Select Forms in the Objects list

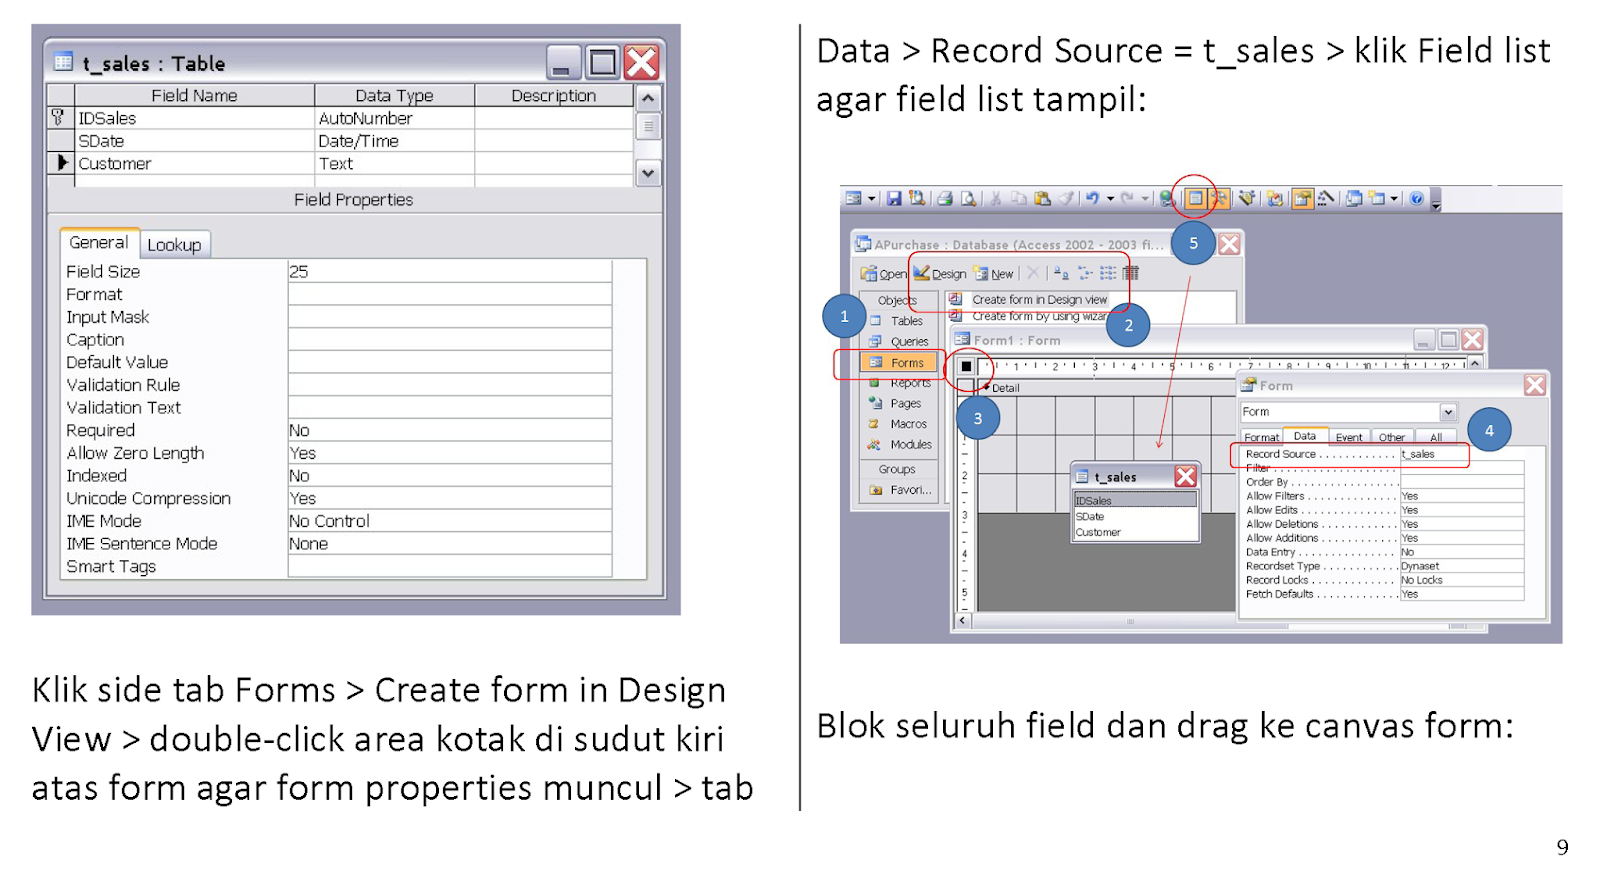(899, 362)
